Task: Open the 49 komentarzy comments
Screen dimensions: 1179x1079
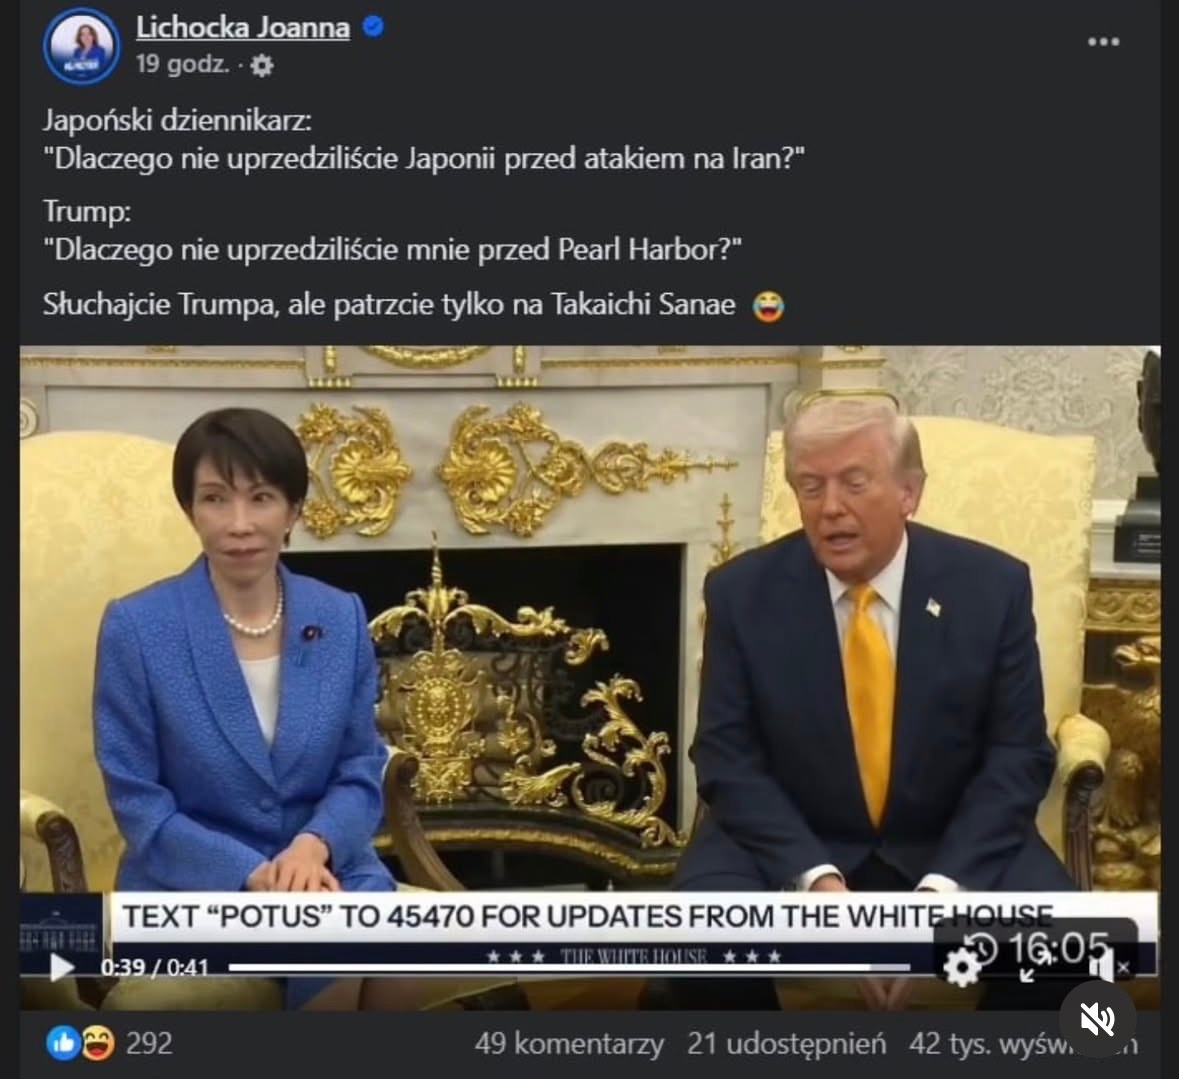Action: tap(569, 1044)
